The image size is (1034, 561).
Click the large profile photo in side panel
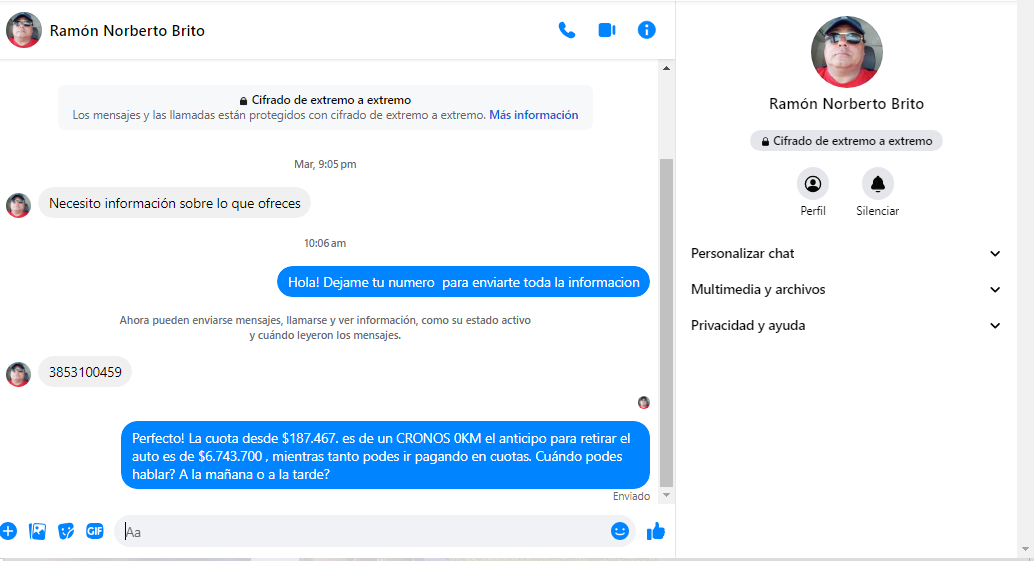coord(847,52)
